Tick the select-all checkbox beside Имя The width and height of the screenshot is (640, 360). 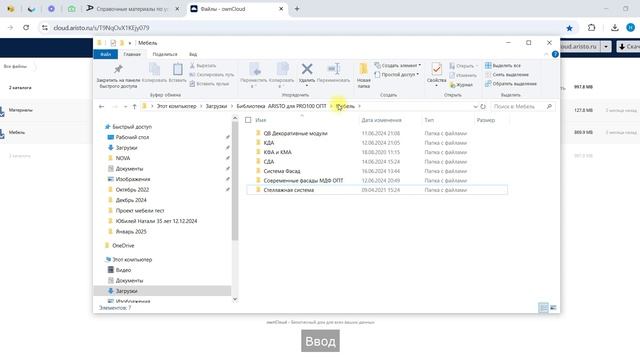pyautogui.click(x=248, y=120)
